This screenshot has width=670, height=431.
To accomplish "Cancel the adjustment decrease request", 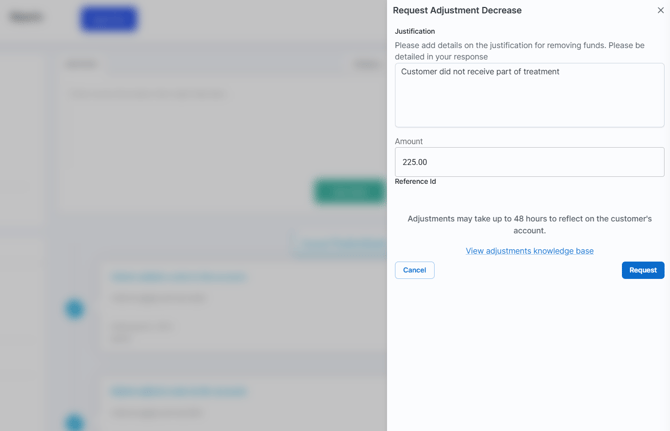I will (x=414, y=270).
